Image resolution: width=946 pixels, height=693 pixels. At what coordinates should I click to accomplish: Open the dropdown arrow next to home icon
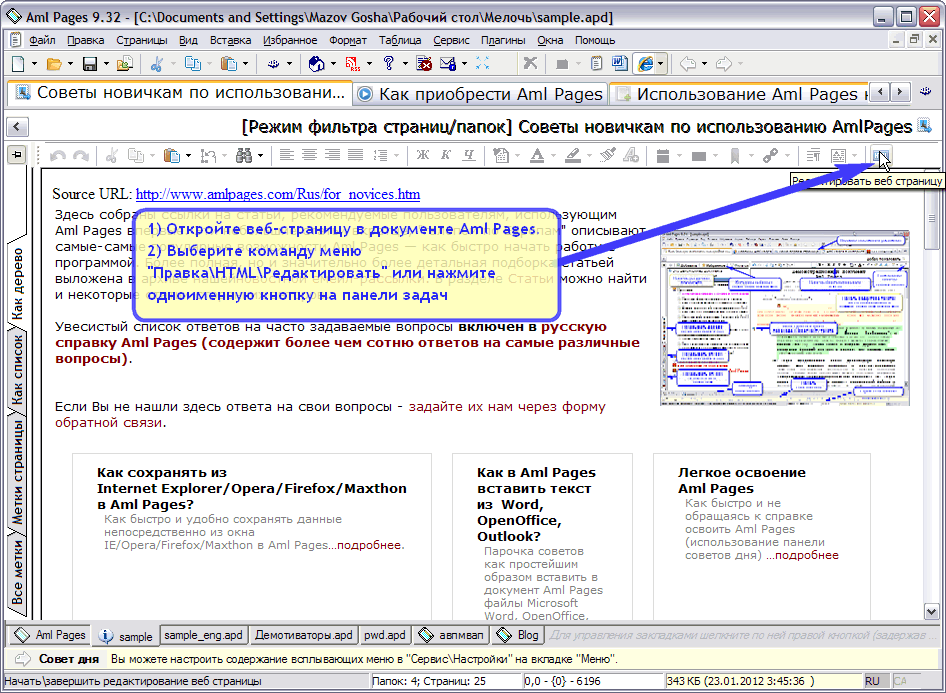[x=333, y=63]
